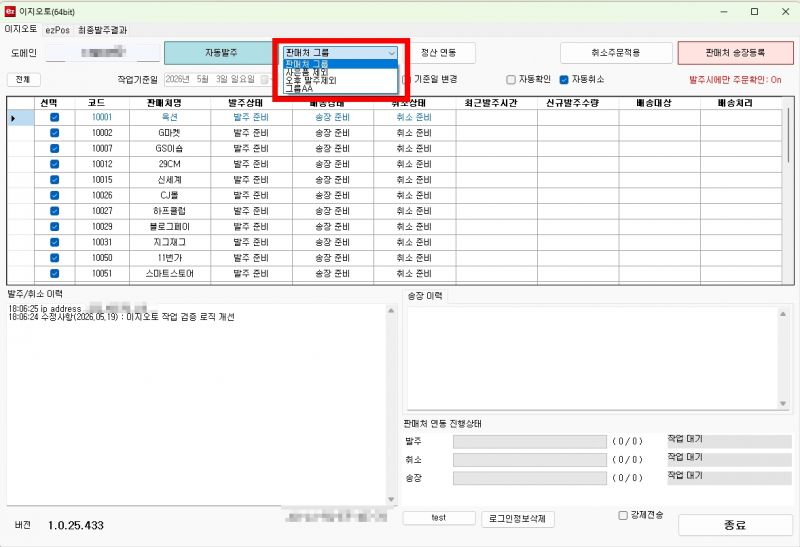Viewport: 800px width, 547px height.
Task: Click the 발주 progress bar
Action: point(530,441)
